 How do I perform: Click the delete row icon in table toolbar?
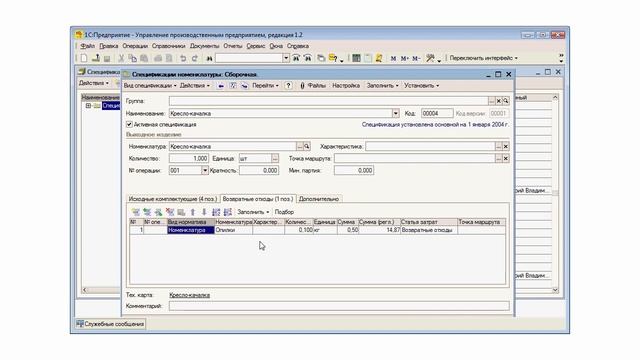170,212
